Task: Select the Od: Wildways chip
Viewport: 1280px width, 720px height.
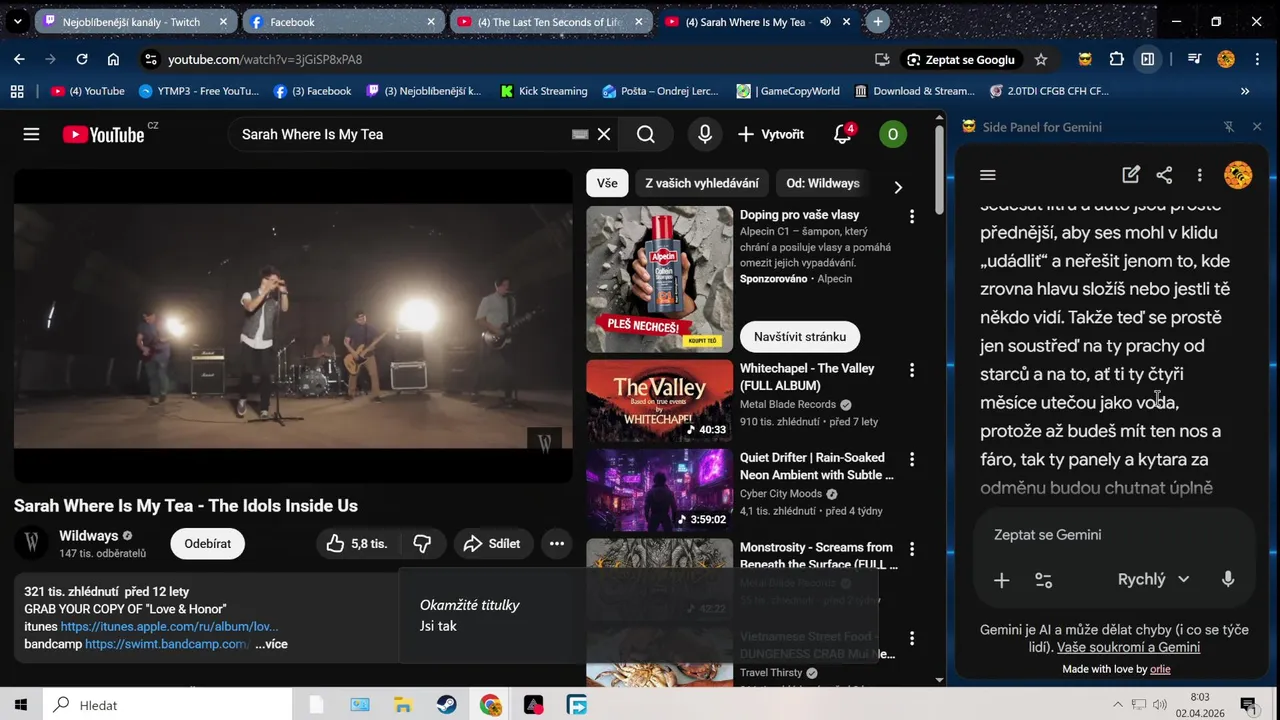Action: (x=822, y=183)
